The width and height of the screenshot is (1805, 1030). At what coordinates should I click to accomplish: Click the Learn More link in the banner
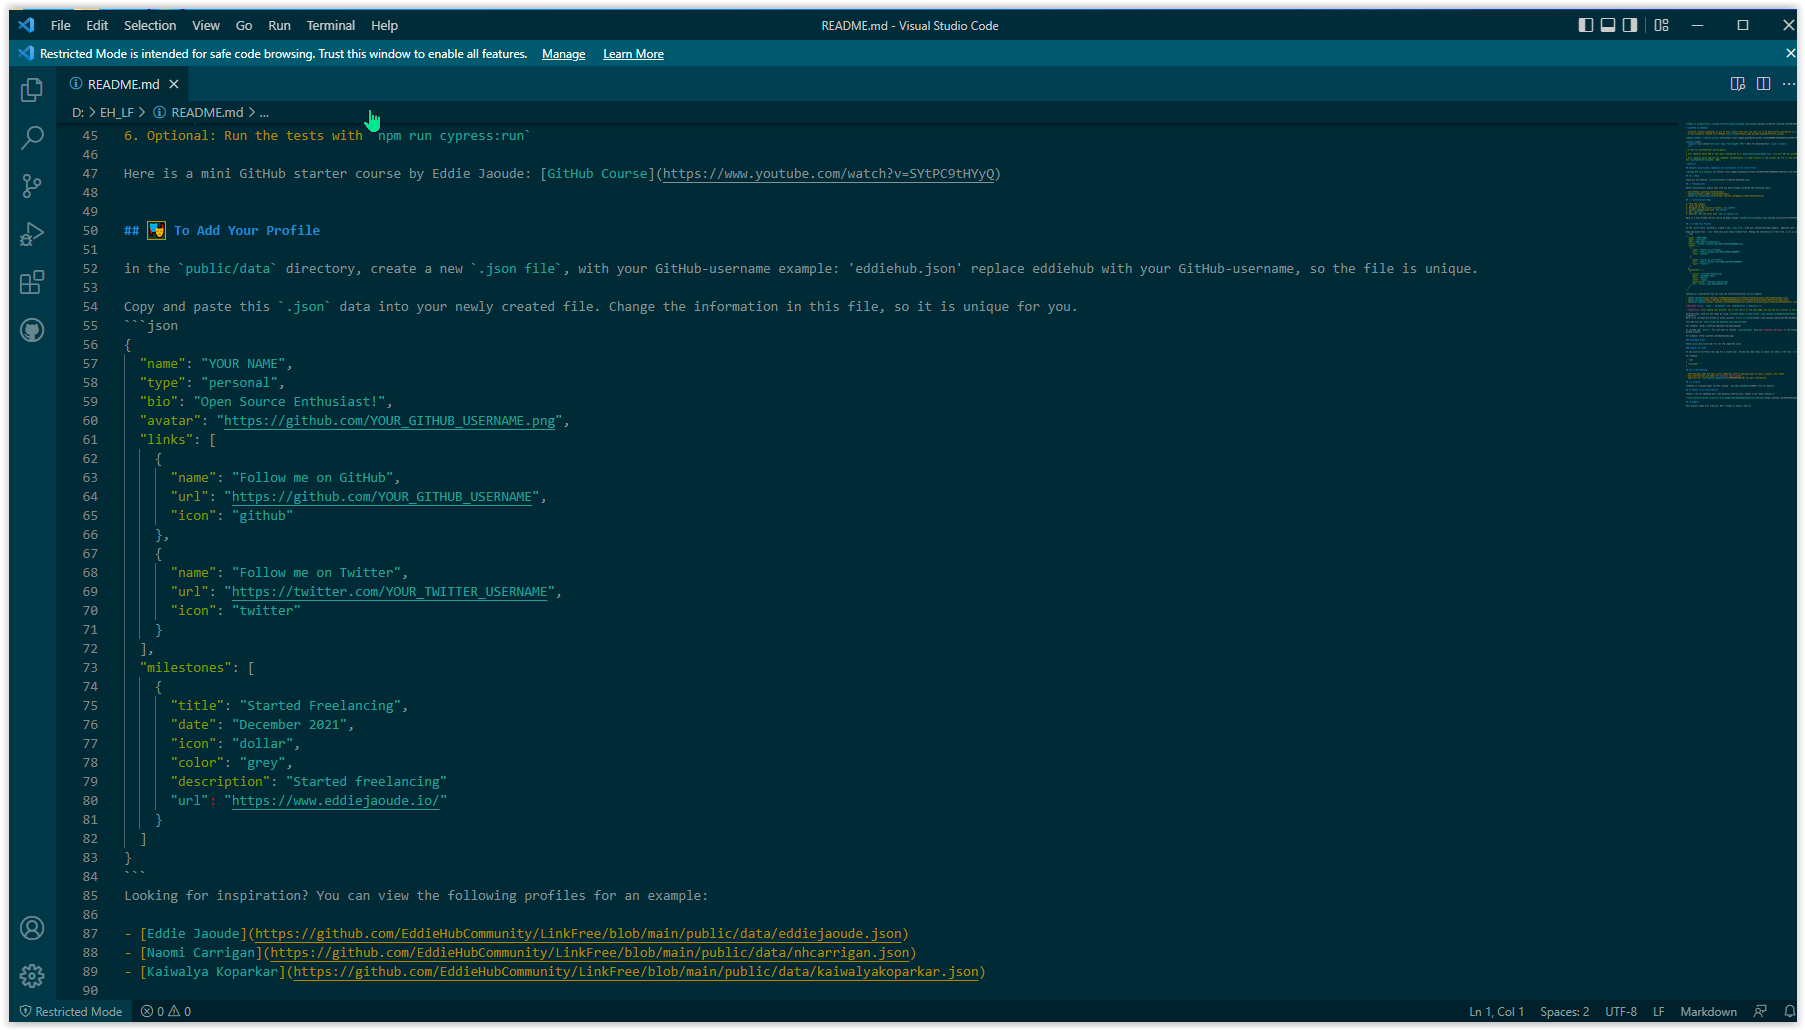pos(633,54)
